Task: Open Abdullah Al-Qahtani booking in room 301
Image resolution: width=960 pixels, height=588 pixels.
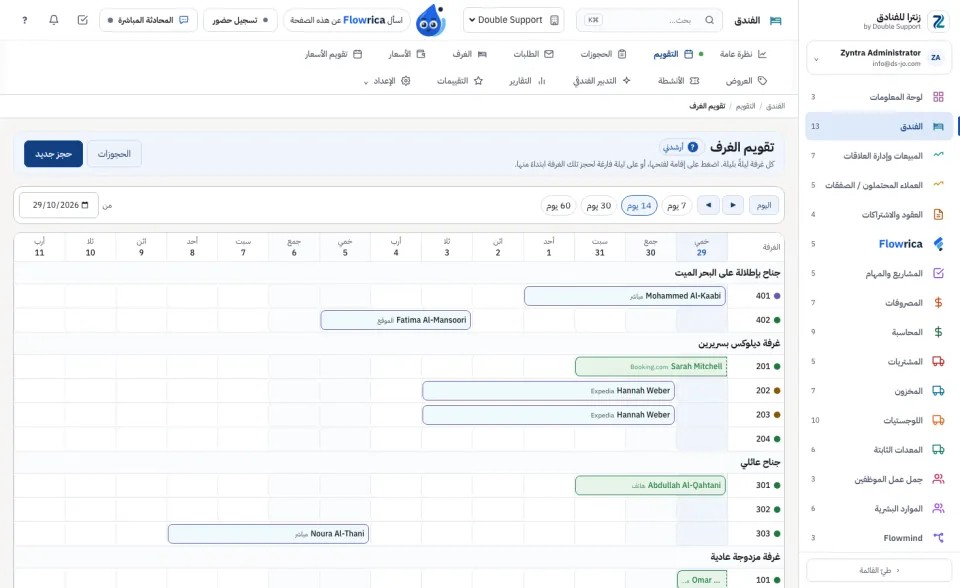Action: click(x=650, y=485)
